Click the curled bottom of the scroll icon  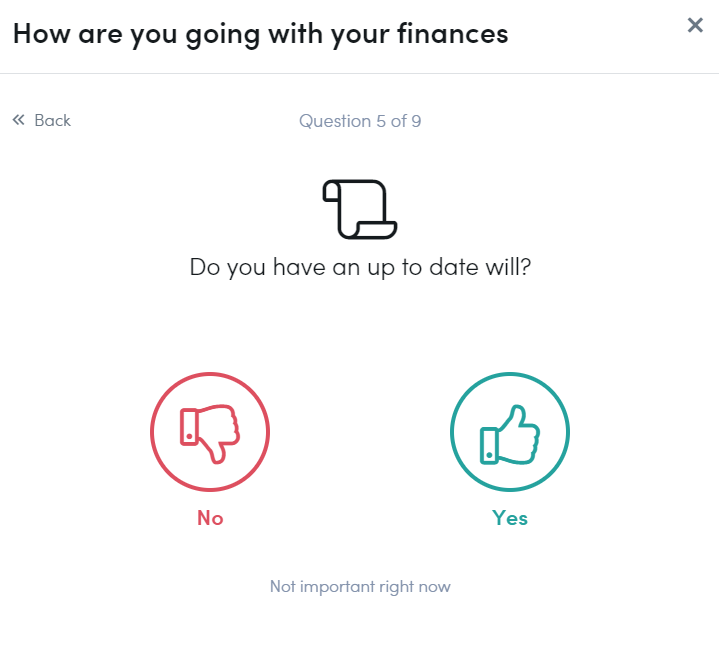374,229
